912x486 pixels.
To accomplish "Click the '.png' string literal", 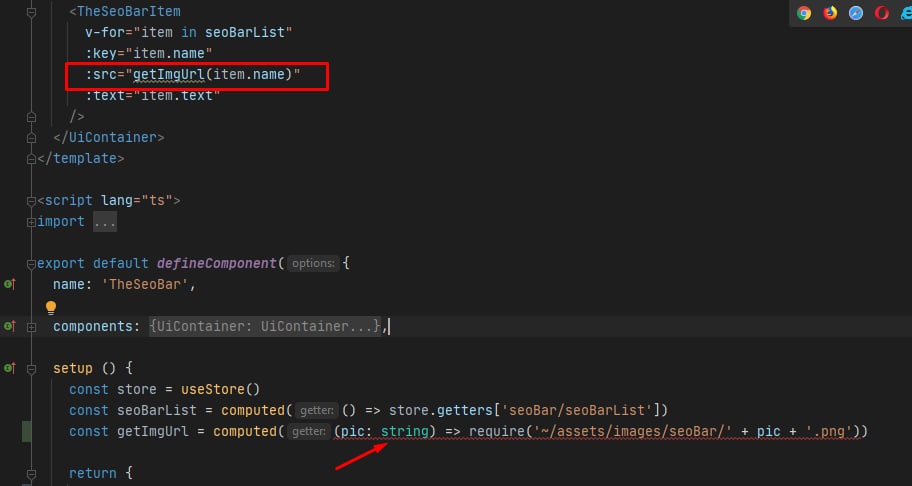I will tap(828, 431).
